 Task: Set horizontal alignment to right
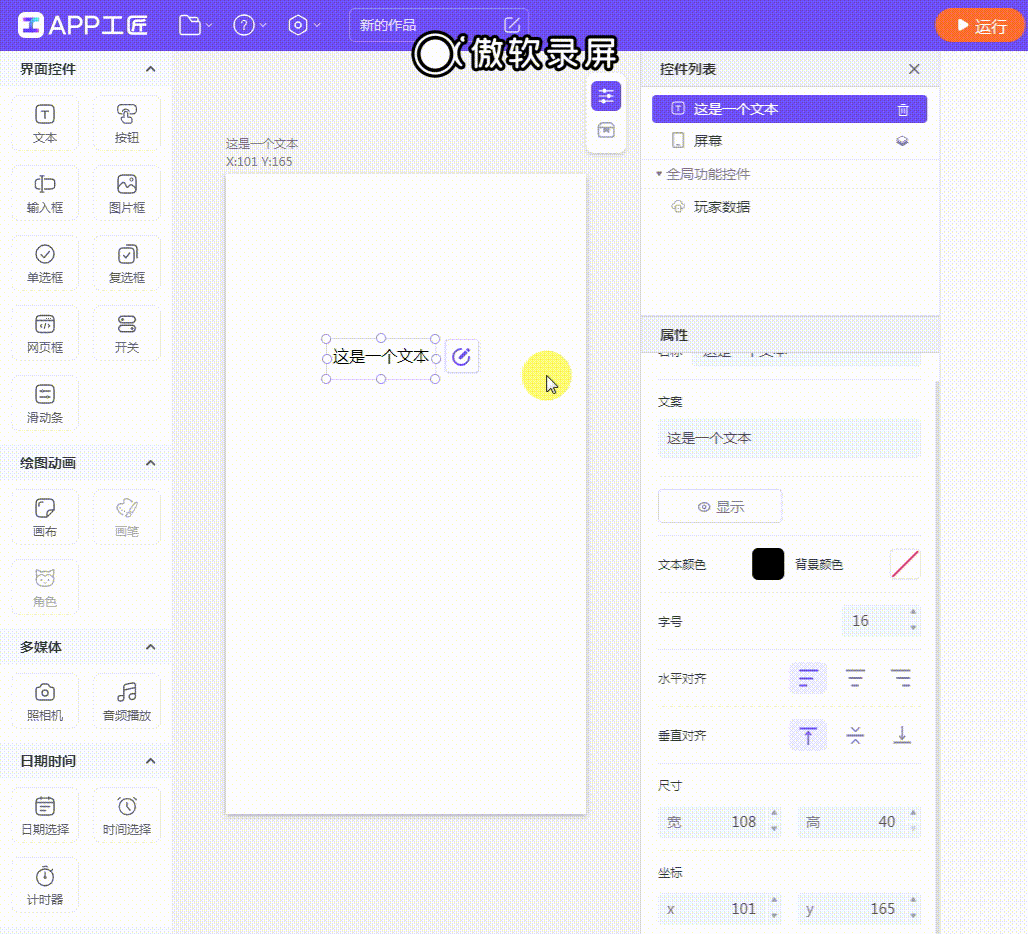(x=901, y=678)
